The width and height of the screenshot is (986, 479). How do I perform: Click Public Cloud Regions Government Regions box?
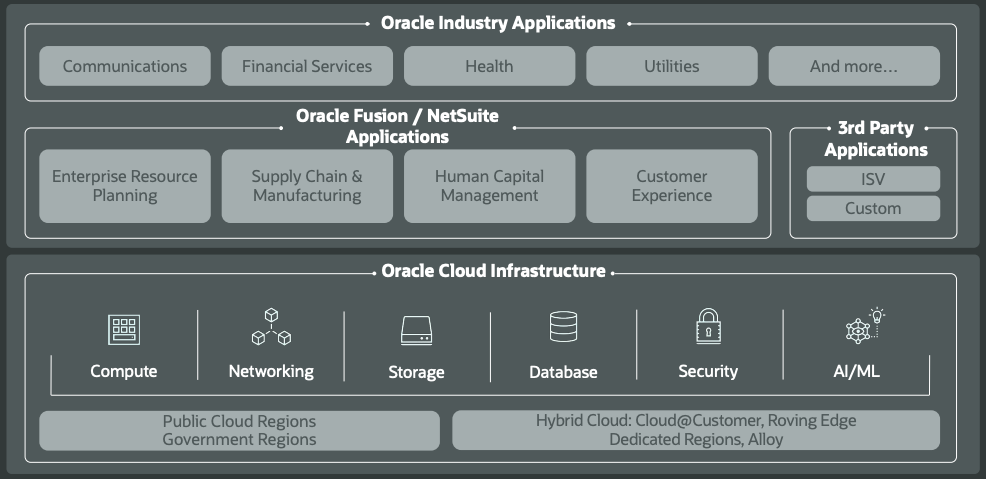(239, 431)
